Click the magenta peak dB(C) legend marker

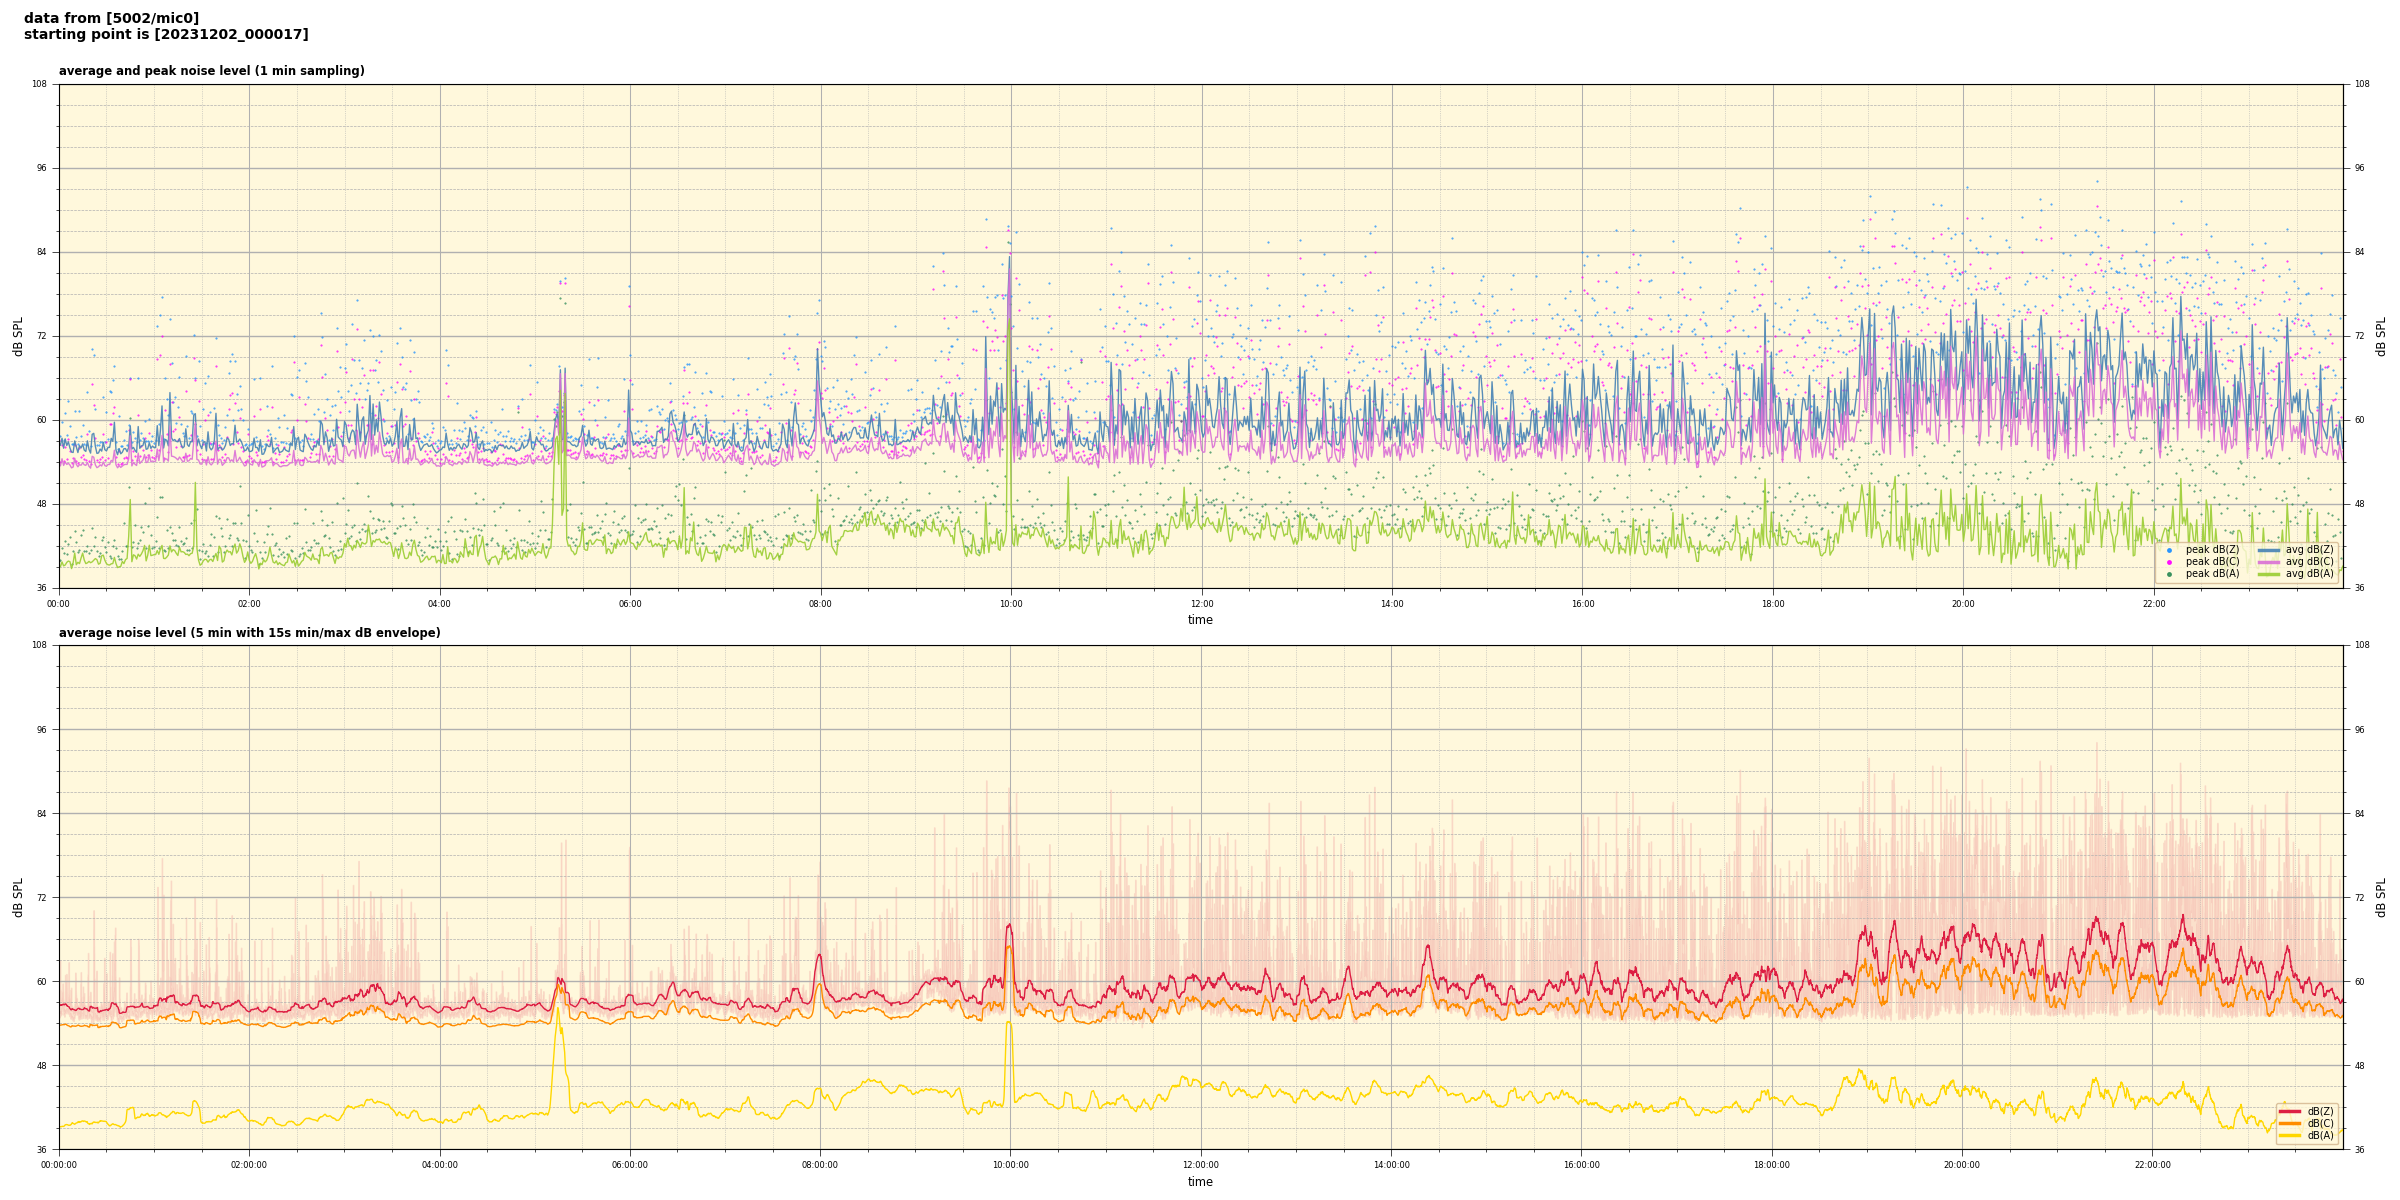point(2169,562)
